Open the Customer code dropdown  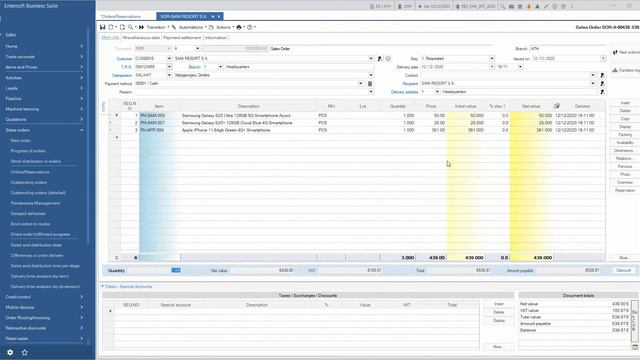click(169, 59)
